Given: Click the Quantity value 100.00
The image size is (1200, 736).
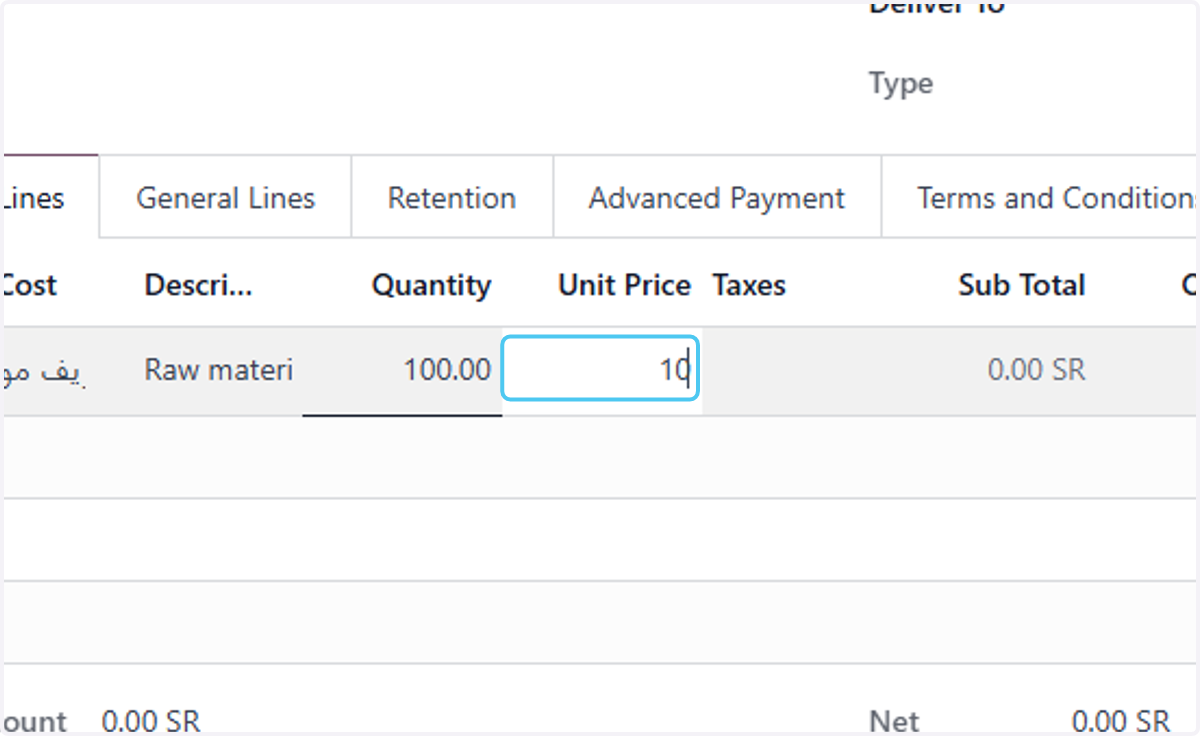Looking at the screenshot, I should pos(447,371).
